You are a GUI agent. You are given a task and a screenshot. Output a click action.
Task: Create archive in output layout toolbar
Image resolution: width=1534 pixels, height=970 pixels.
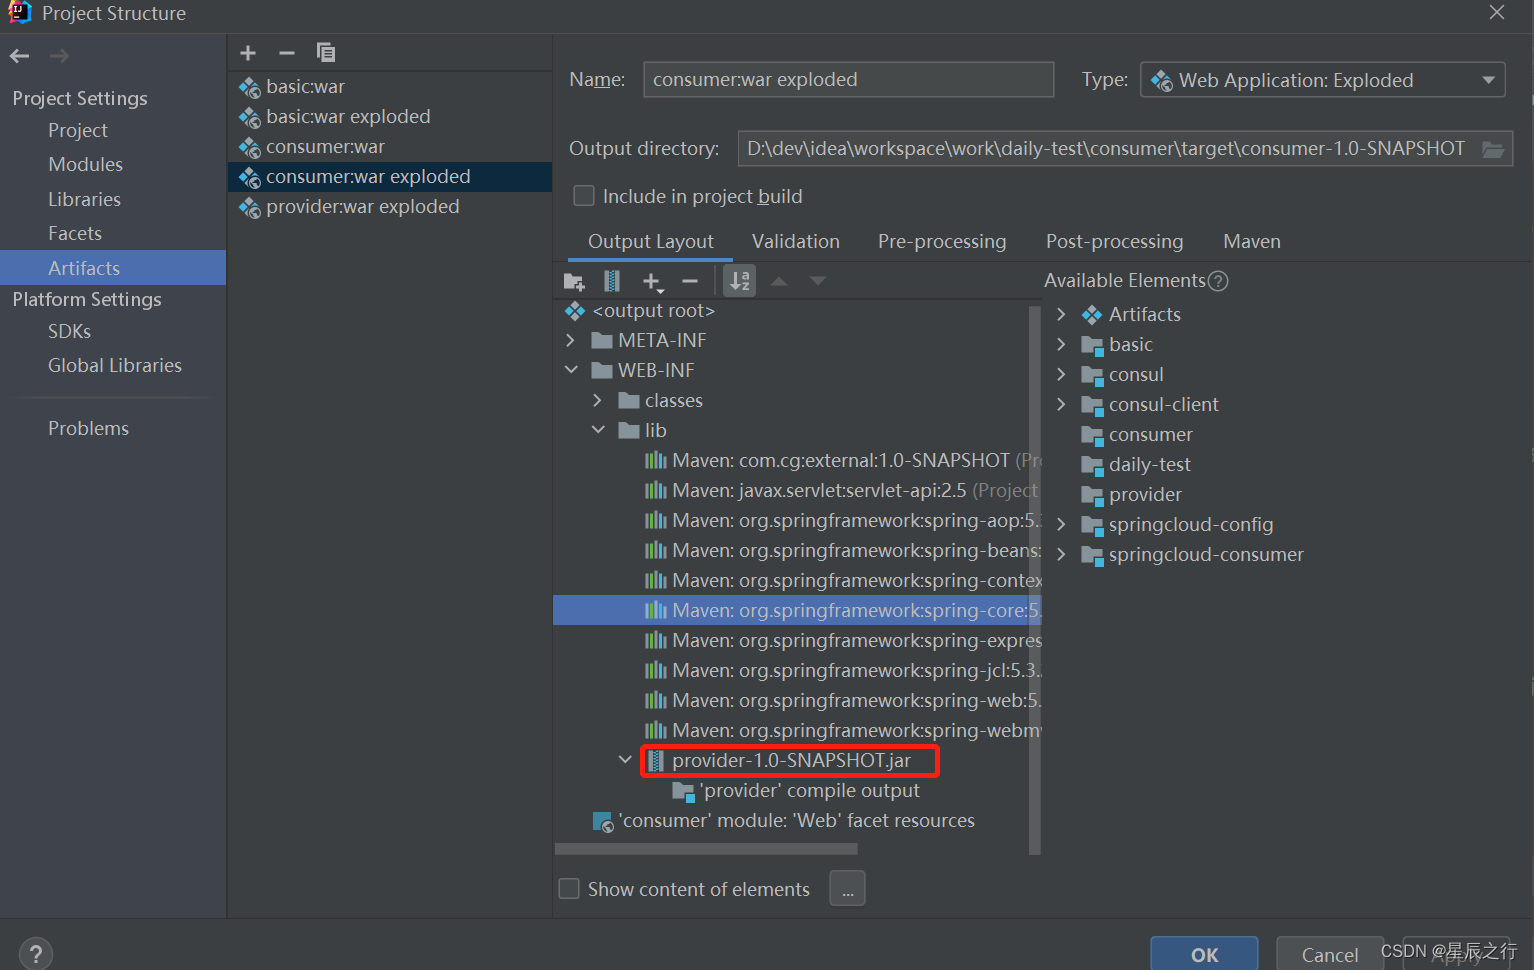(612, 282)
